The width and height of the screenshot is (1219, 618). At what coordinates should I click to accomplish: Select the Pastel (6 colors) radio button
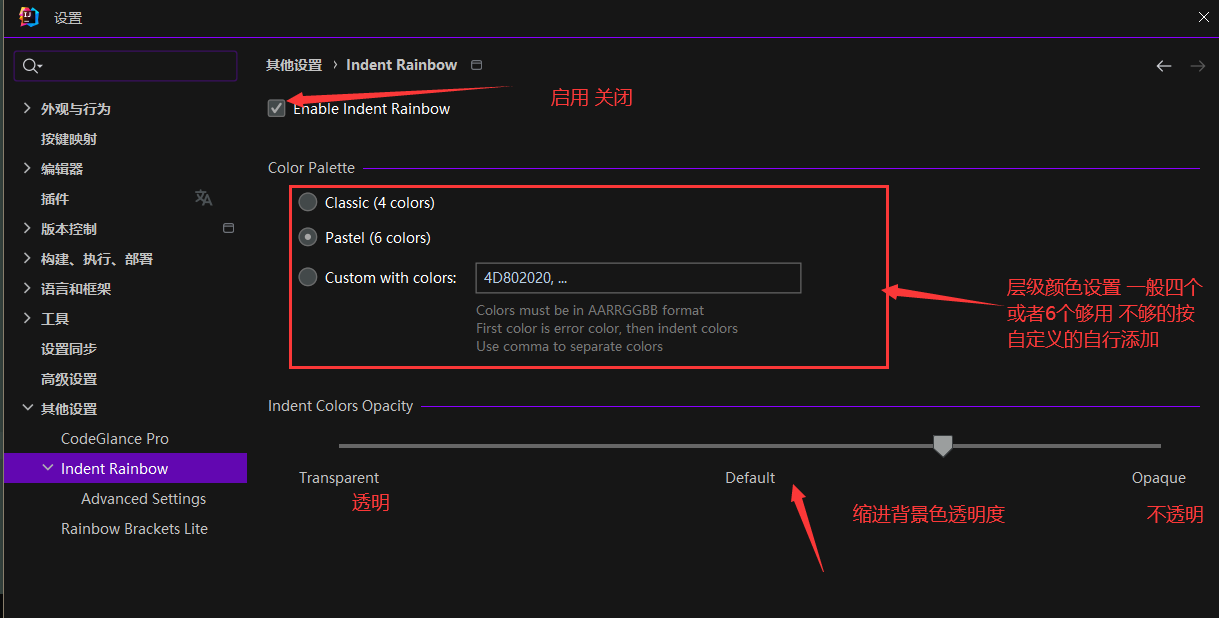coord(308,238)
